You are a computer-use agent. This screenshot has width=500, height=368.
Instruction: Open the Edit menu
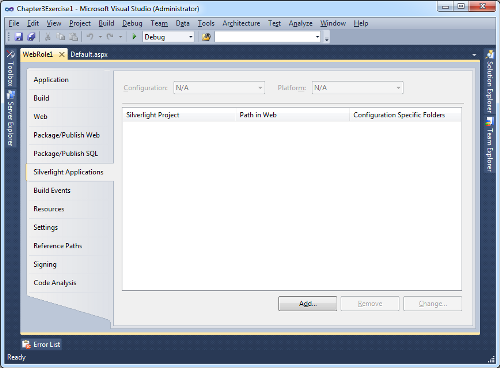[x=33, y=23]
